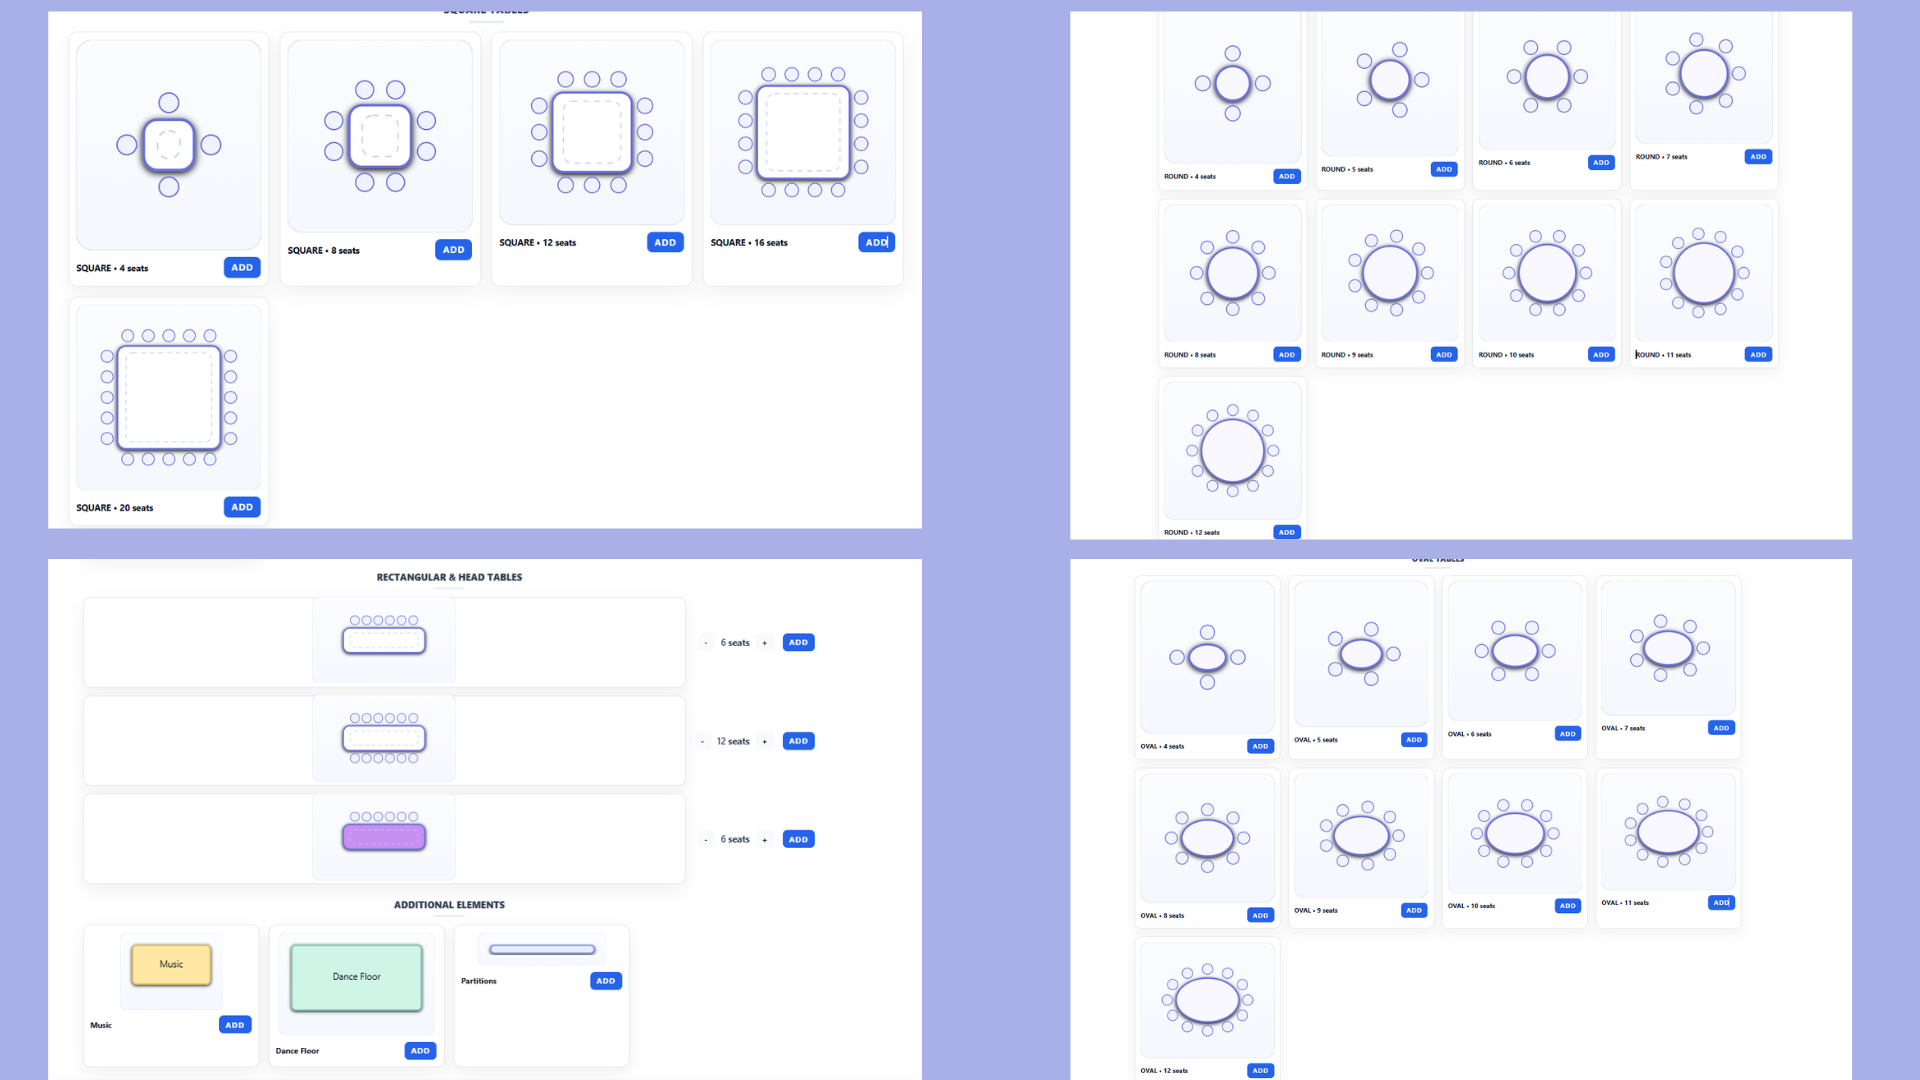1920x1080 pixels.
Task: Increase seat count on the 12 seats row
Action: pos(765,742)
